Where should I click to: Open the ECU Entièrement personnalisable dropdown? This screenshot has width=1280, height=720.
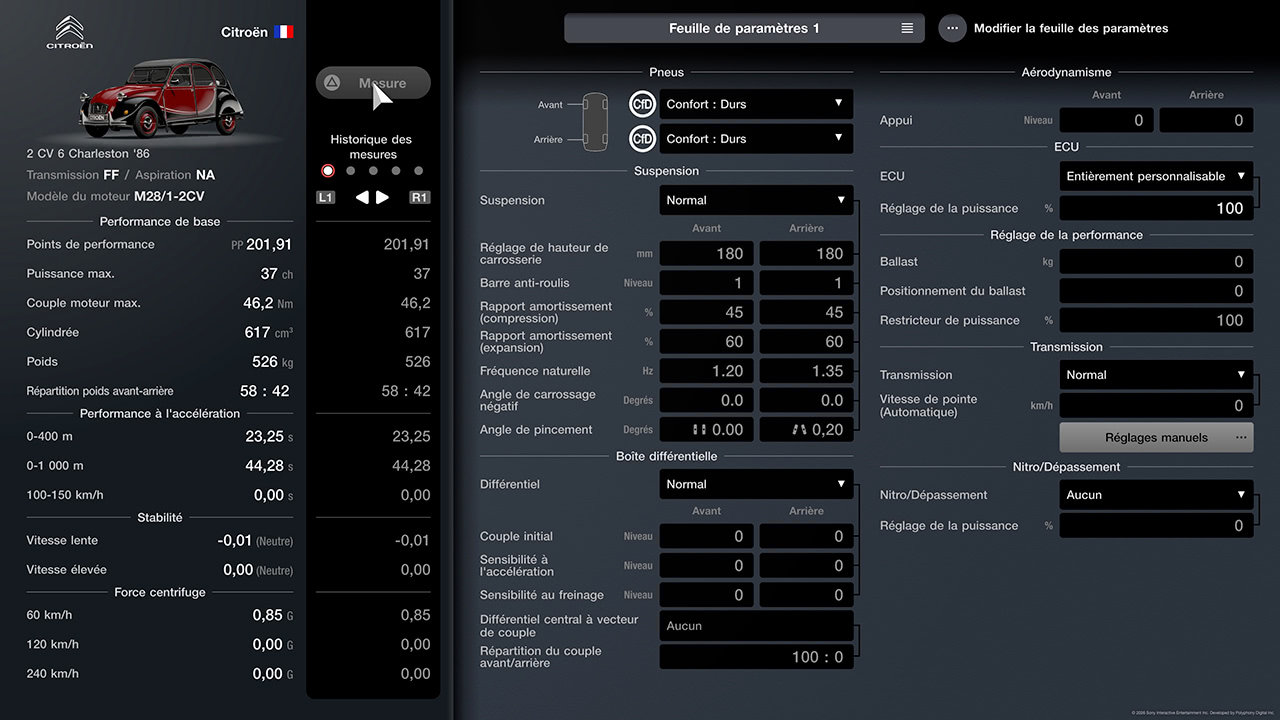click(1156, 176)
